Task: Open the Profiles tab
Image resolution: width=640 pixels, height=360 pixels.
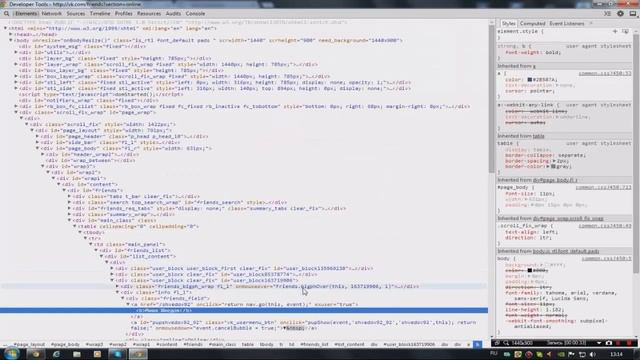Action: (x=123, y=13)
